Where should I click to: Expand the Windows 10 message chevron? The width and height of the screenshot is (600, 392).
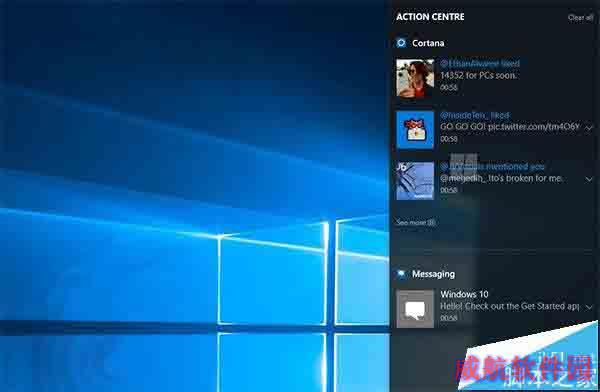(x=589, y=307)
